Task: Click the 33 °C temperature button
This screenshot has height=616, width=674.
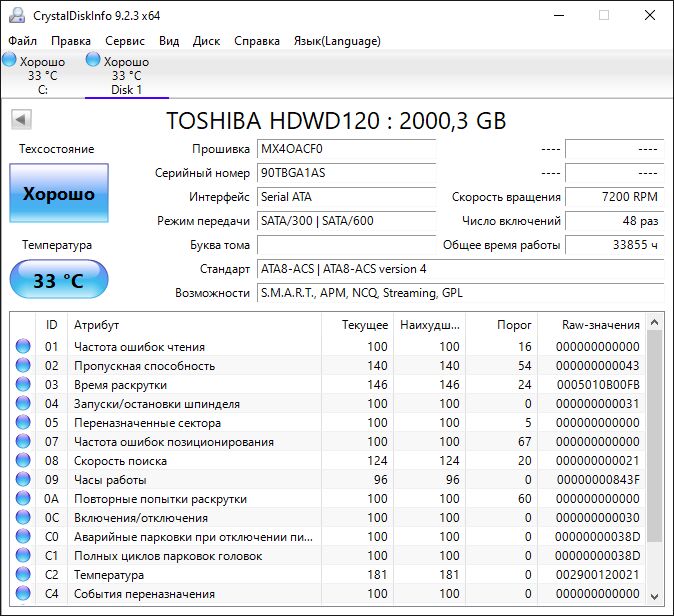Action: pos(59,280)
